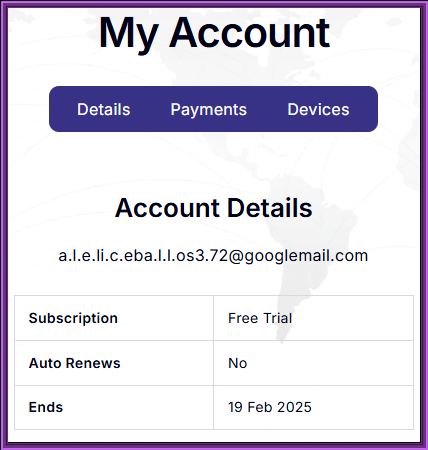Image resolution: width=428 pixels, height=450 pixels.
Task: Click the year 2025 in Ends row
Action: coord(294,407)
